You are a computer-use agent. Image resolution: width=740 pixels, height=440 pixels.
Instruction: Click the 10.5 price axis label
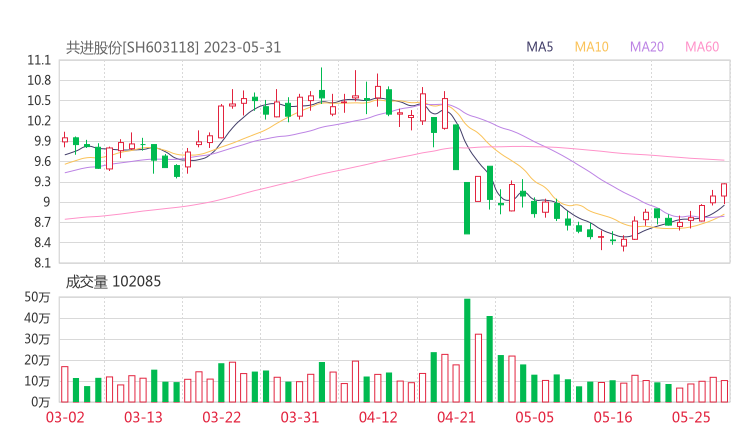tap(39, 101)
